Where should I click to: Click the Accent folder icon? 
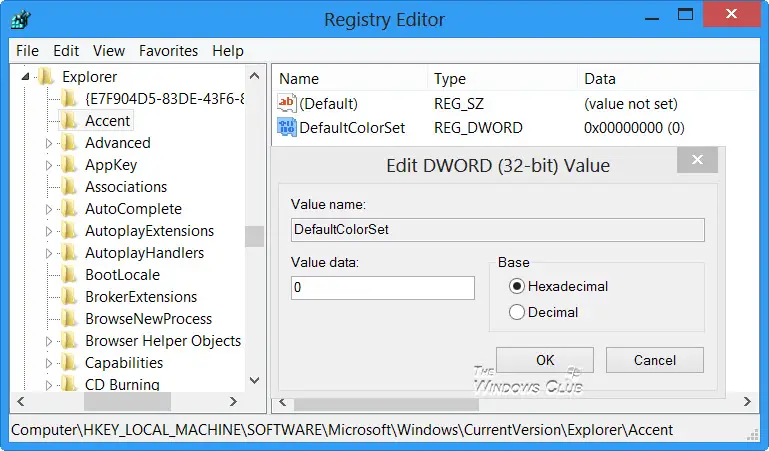pos(69,121)
